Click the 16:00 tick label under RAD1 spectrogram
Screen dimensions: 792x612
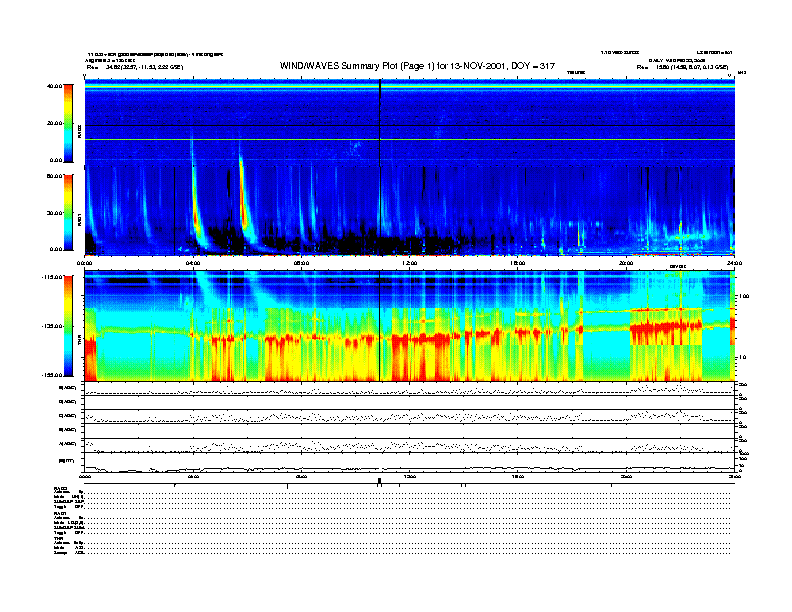click(x=518, y=263)
